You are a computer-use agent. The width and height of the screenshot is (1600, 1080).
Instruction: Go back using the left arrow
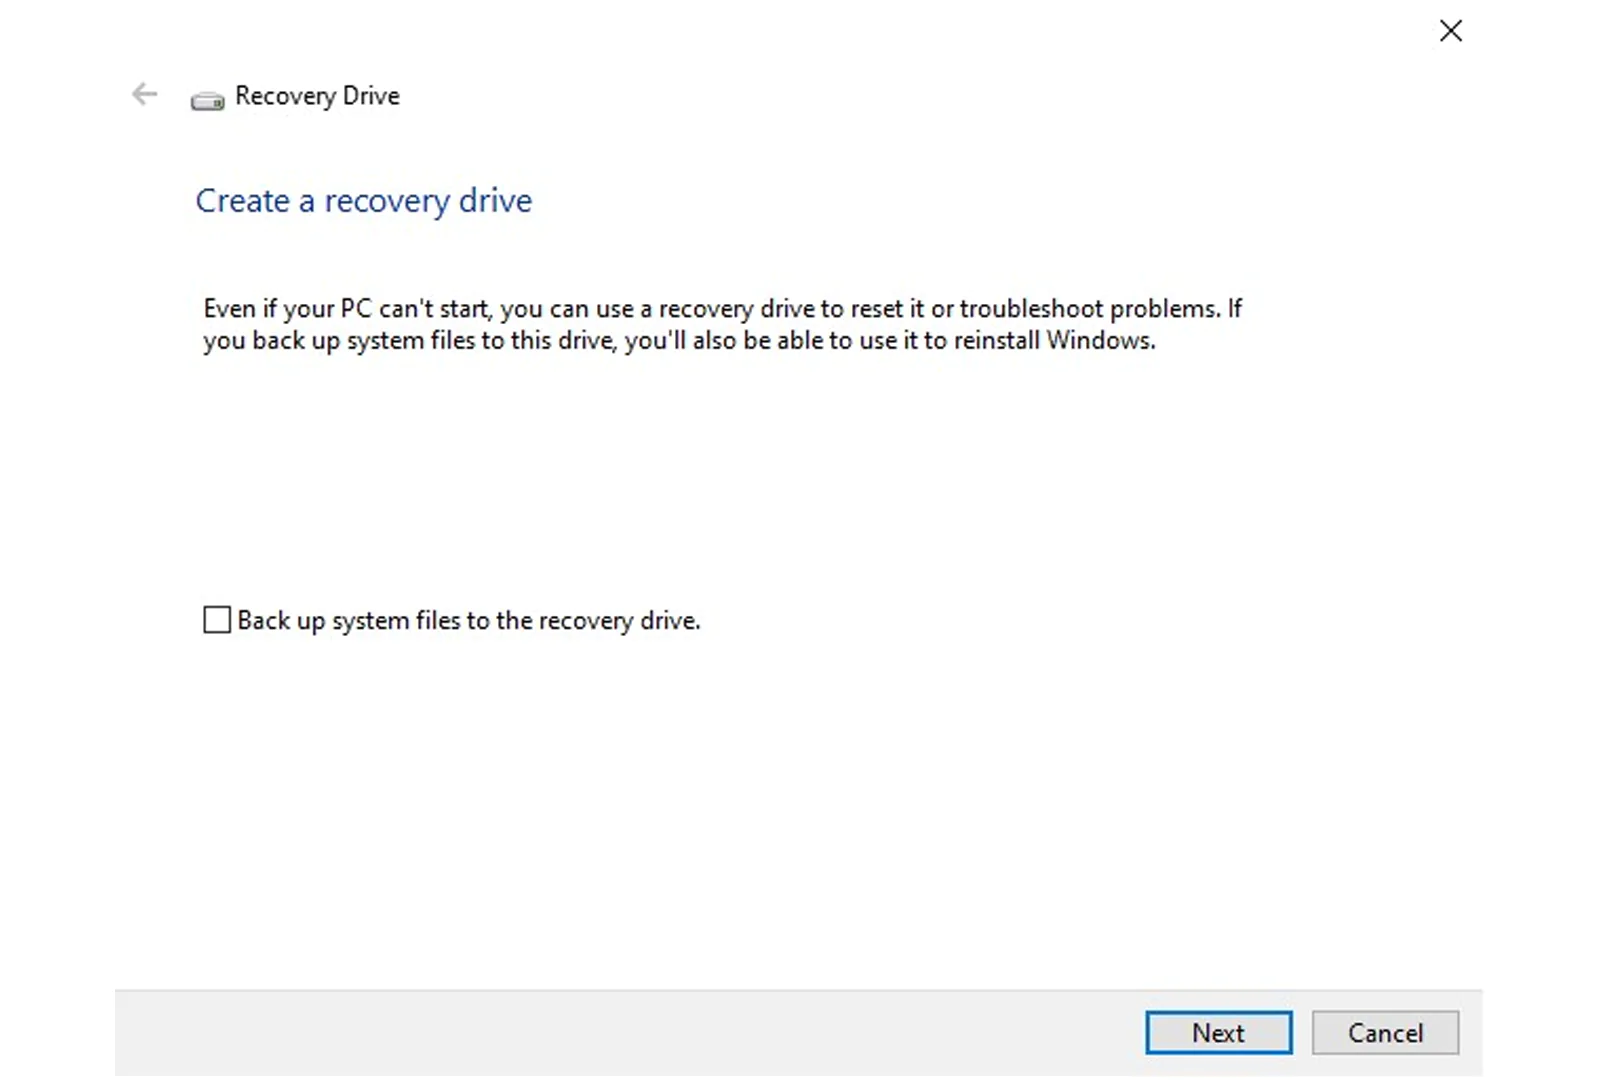pos(145,94)
